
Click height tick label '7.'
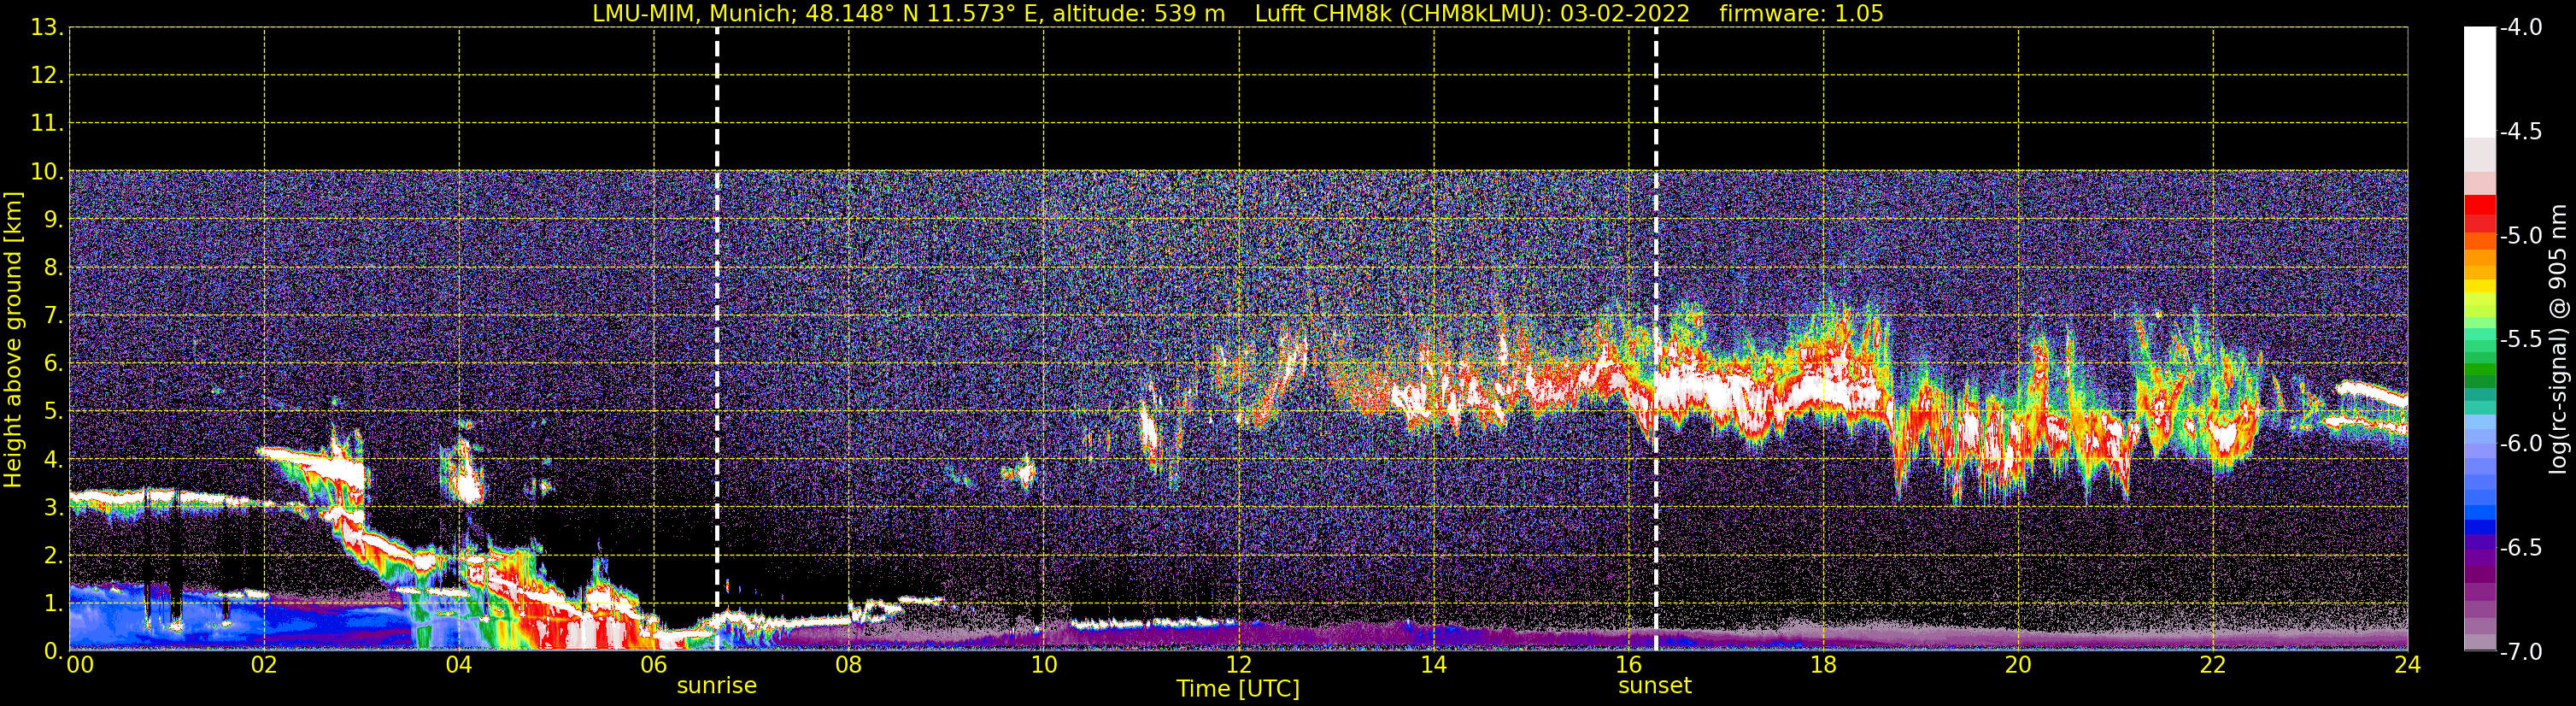[x=54, y=316]
